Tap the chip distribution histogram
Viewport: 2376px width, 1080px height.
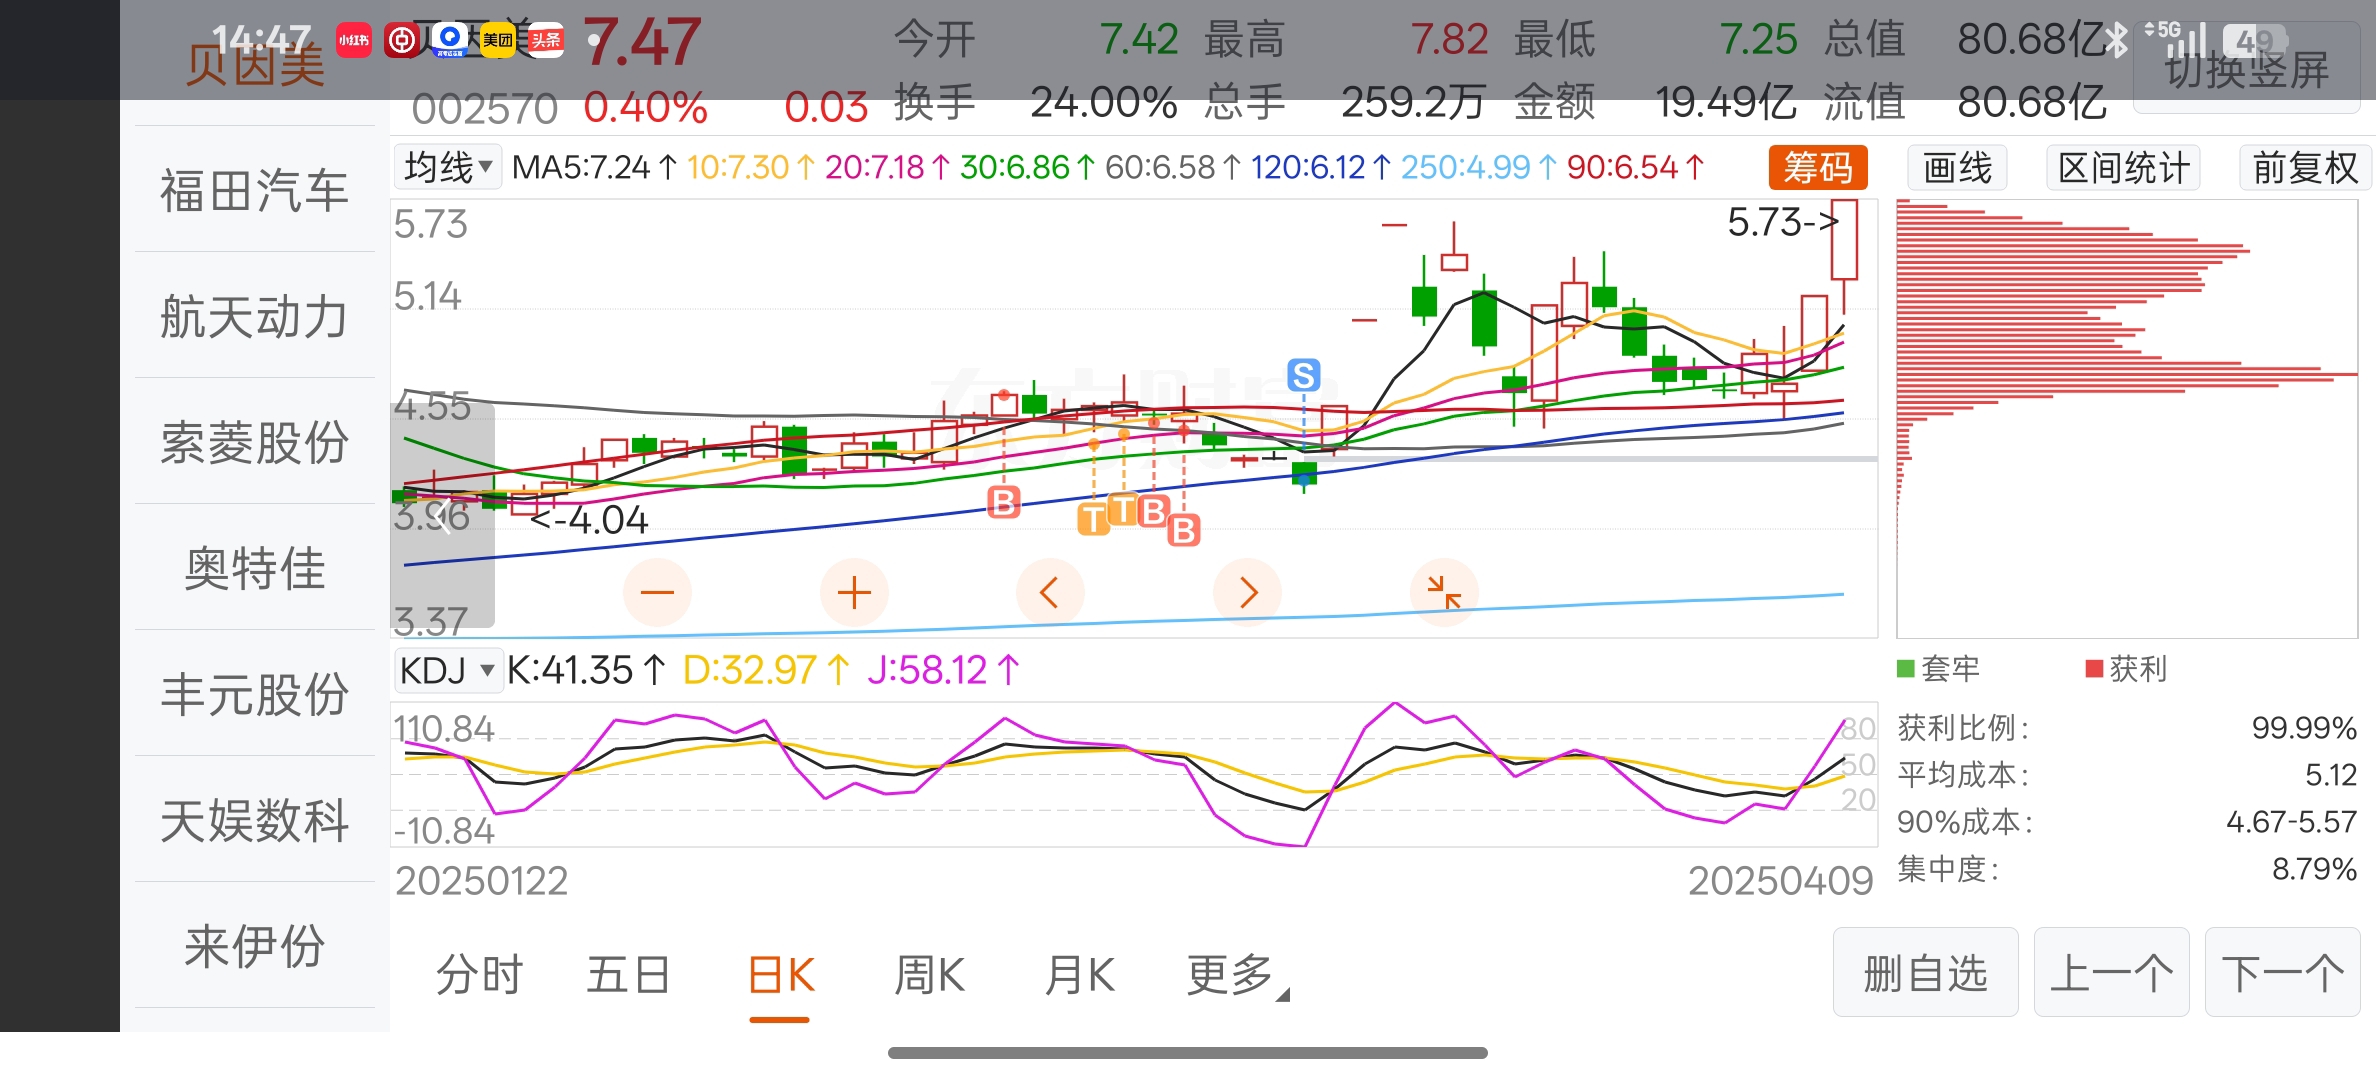(2127, 418)
